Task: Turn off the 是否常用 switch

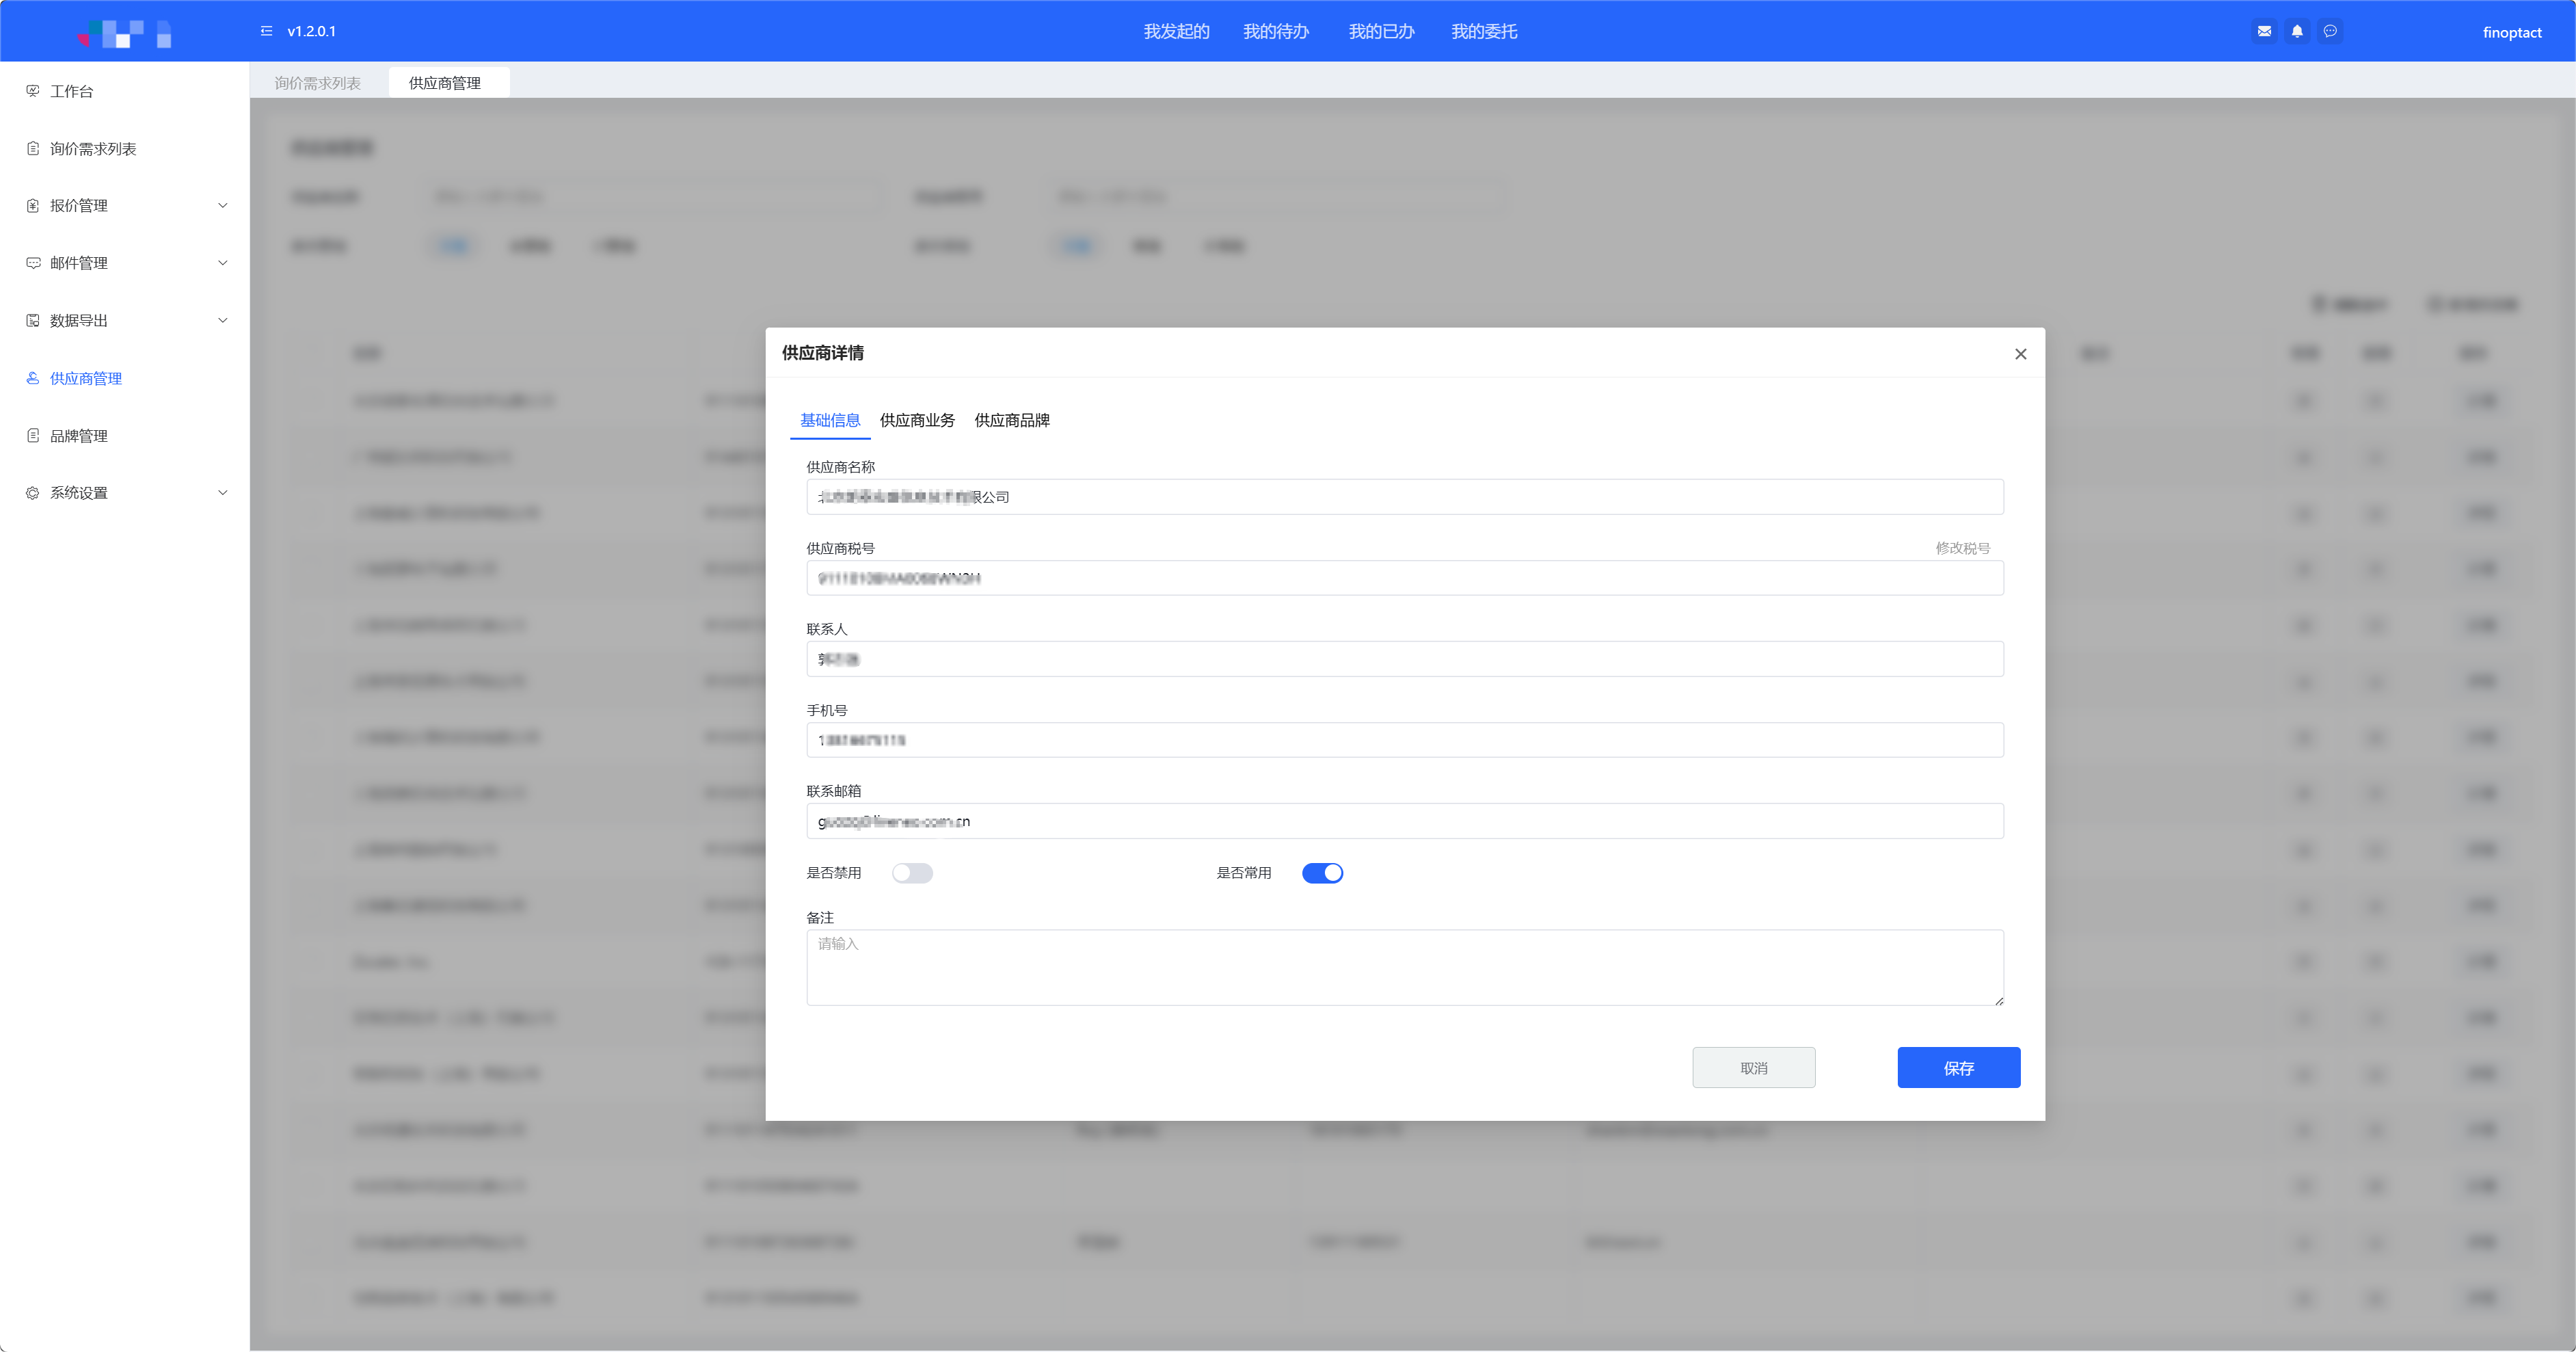Action: pos(1322,873)
